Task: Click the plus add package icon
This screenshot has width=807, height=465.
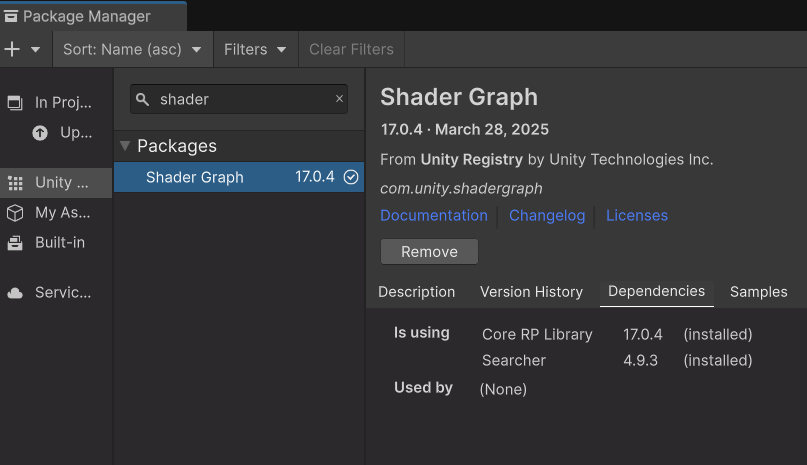Action: pos(12,49)
